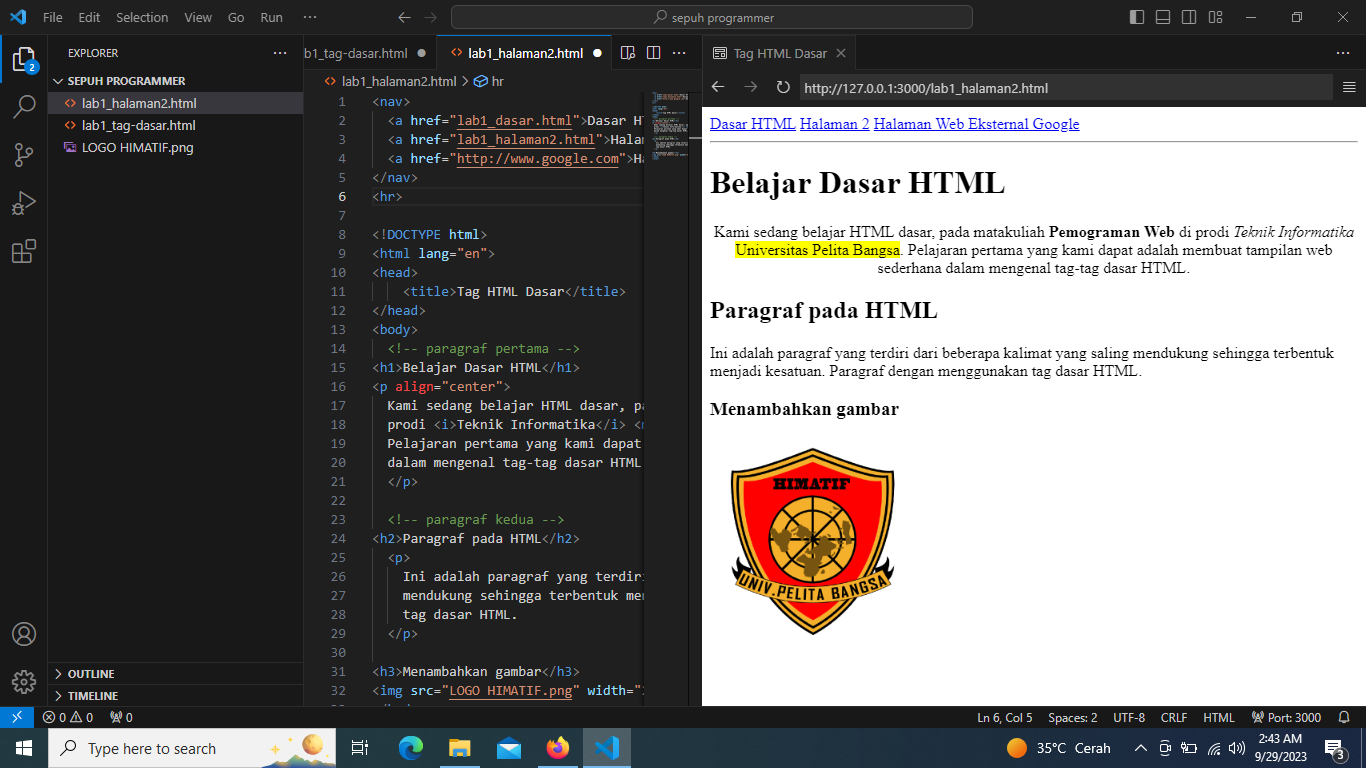Screen dimensions: 1366x768
Task: Toggle the bottom panel visibility
Action: point(1162,17)
